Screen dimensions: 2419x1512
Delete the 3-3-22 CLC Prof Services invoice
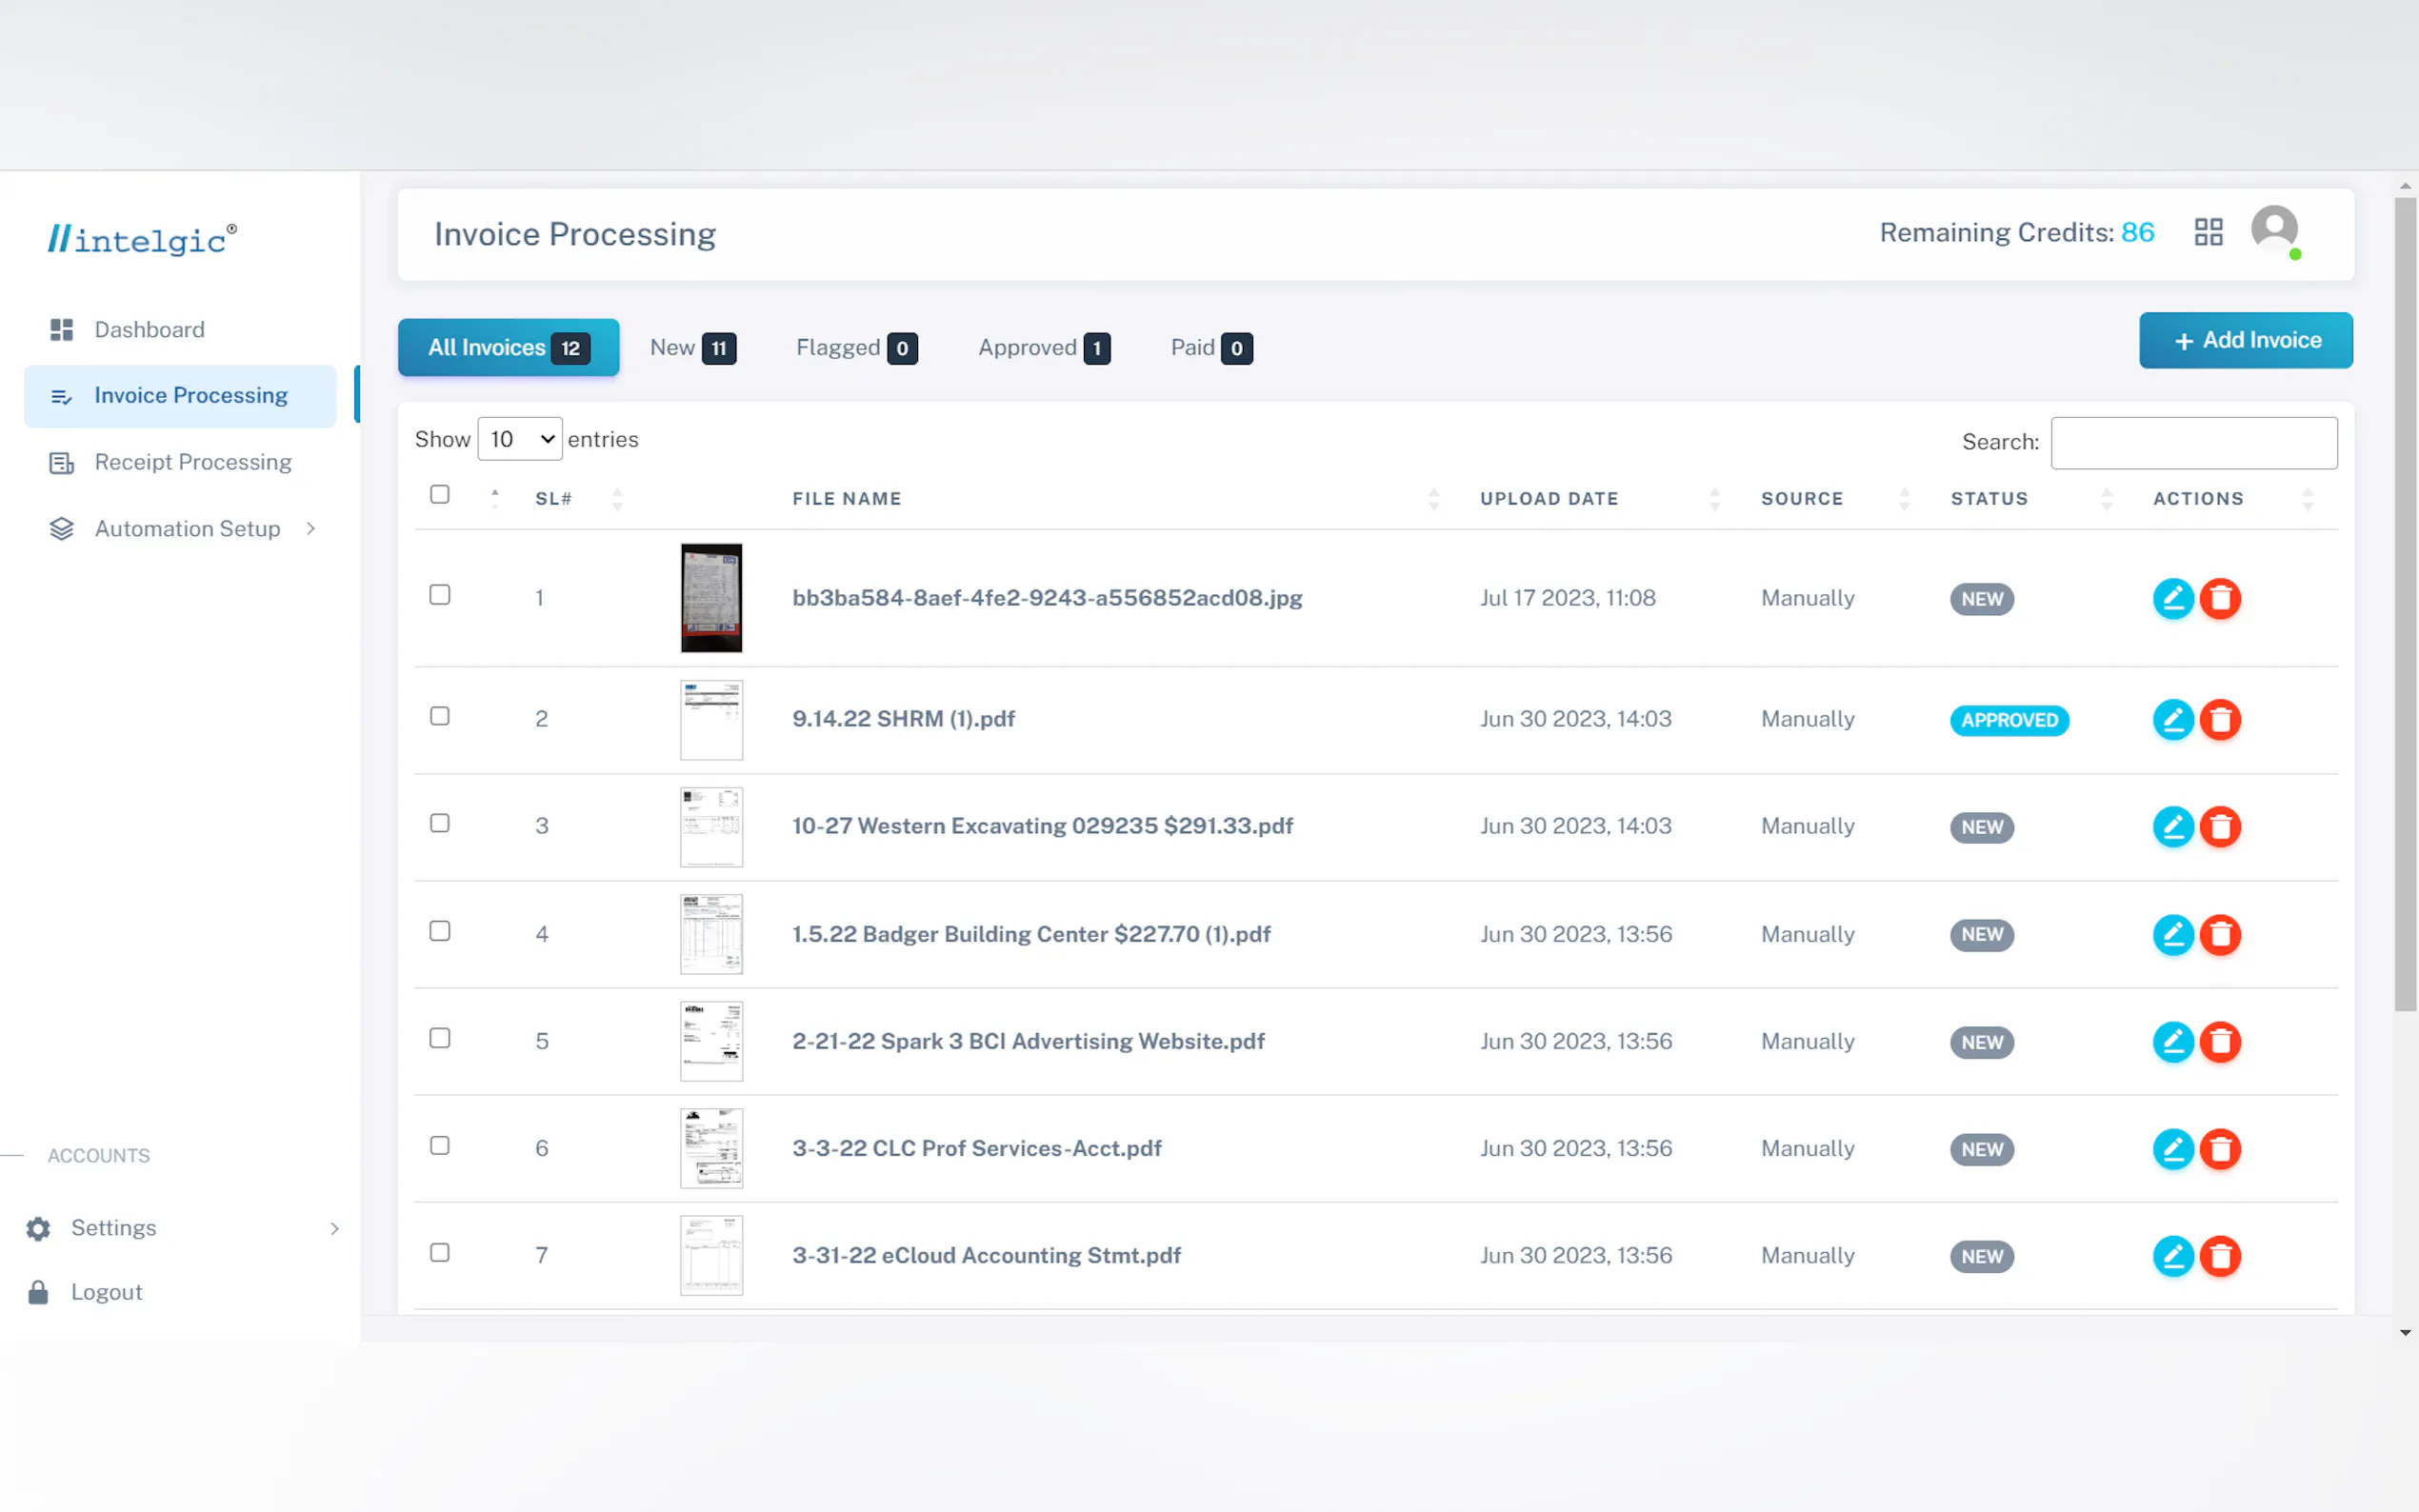point(2220,1149)
